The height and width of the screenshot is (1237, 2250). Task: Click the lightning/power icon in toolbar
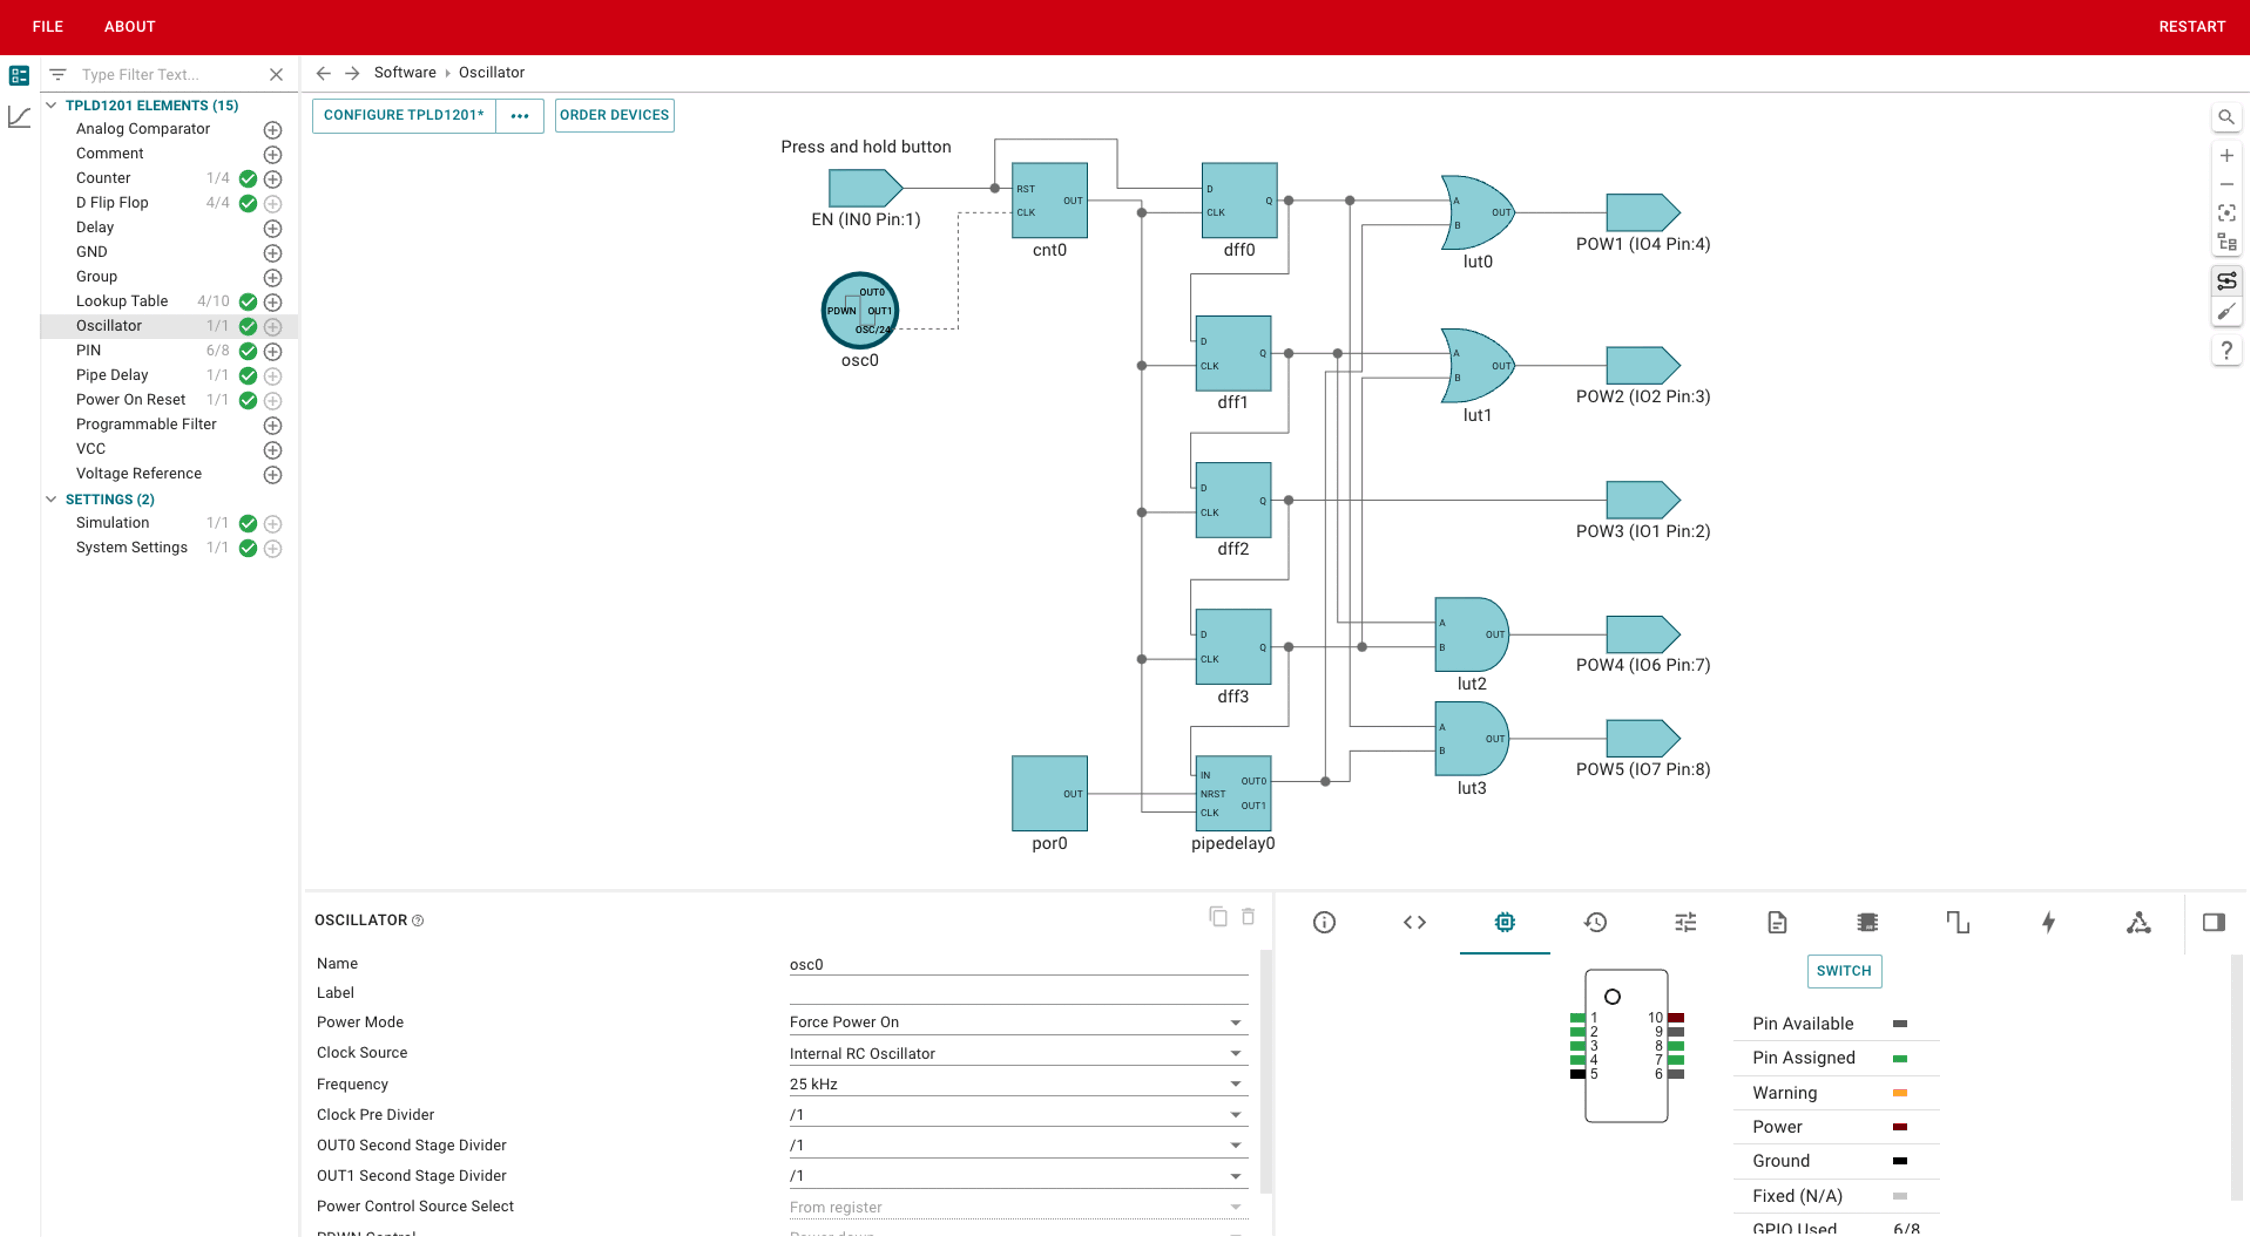pyautogui.click(x=2049, y=922)
